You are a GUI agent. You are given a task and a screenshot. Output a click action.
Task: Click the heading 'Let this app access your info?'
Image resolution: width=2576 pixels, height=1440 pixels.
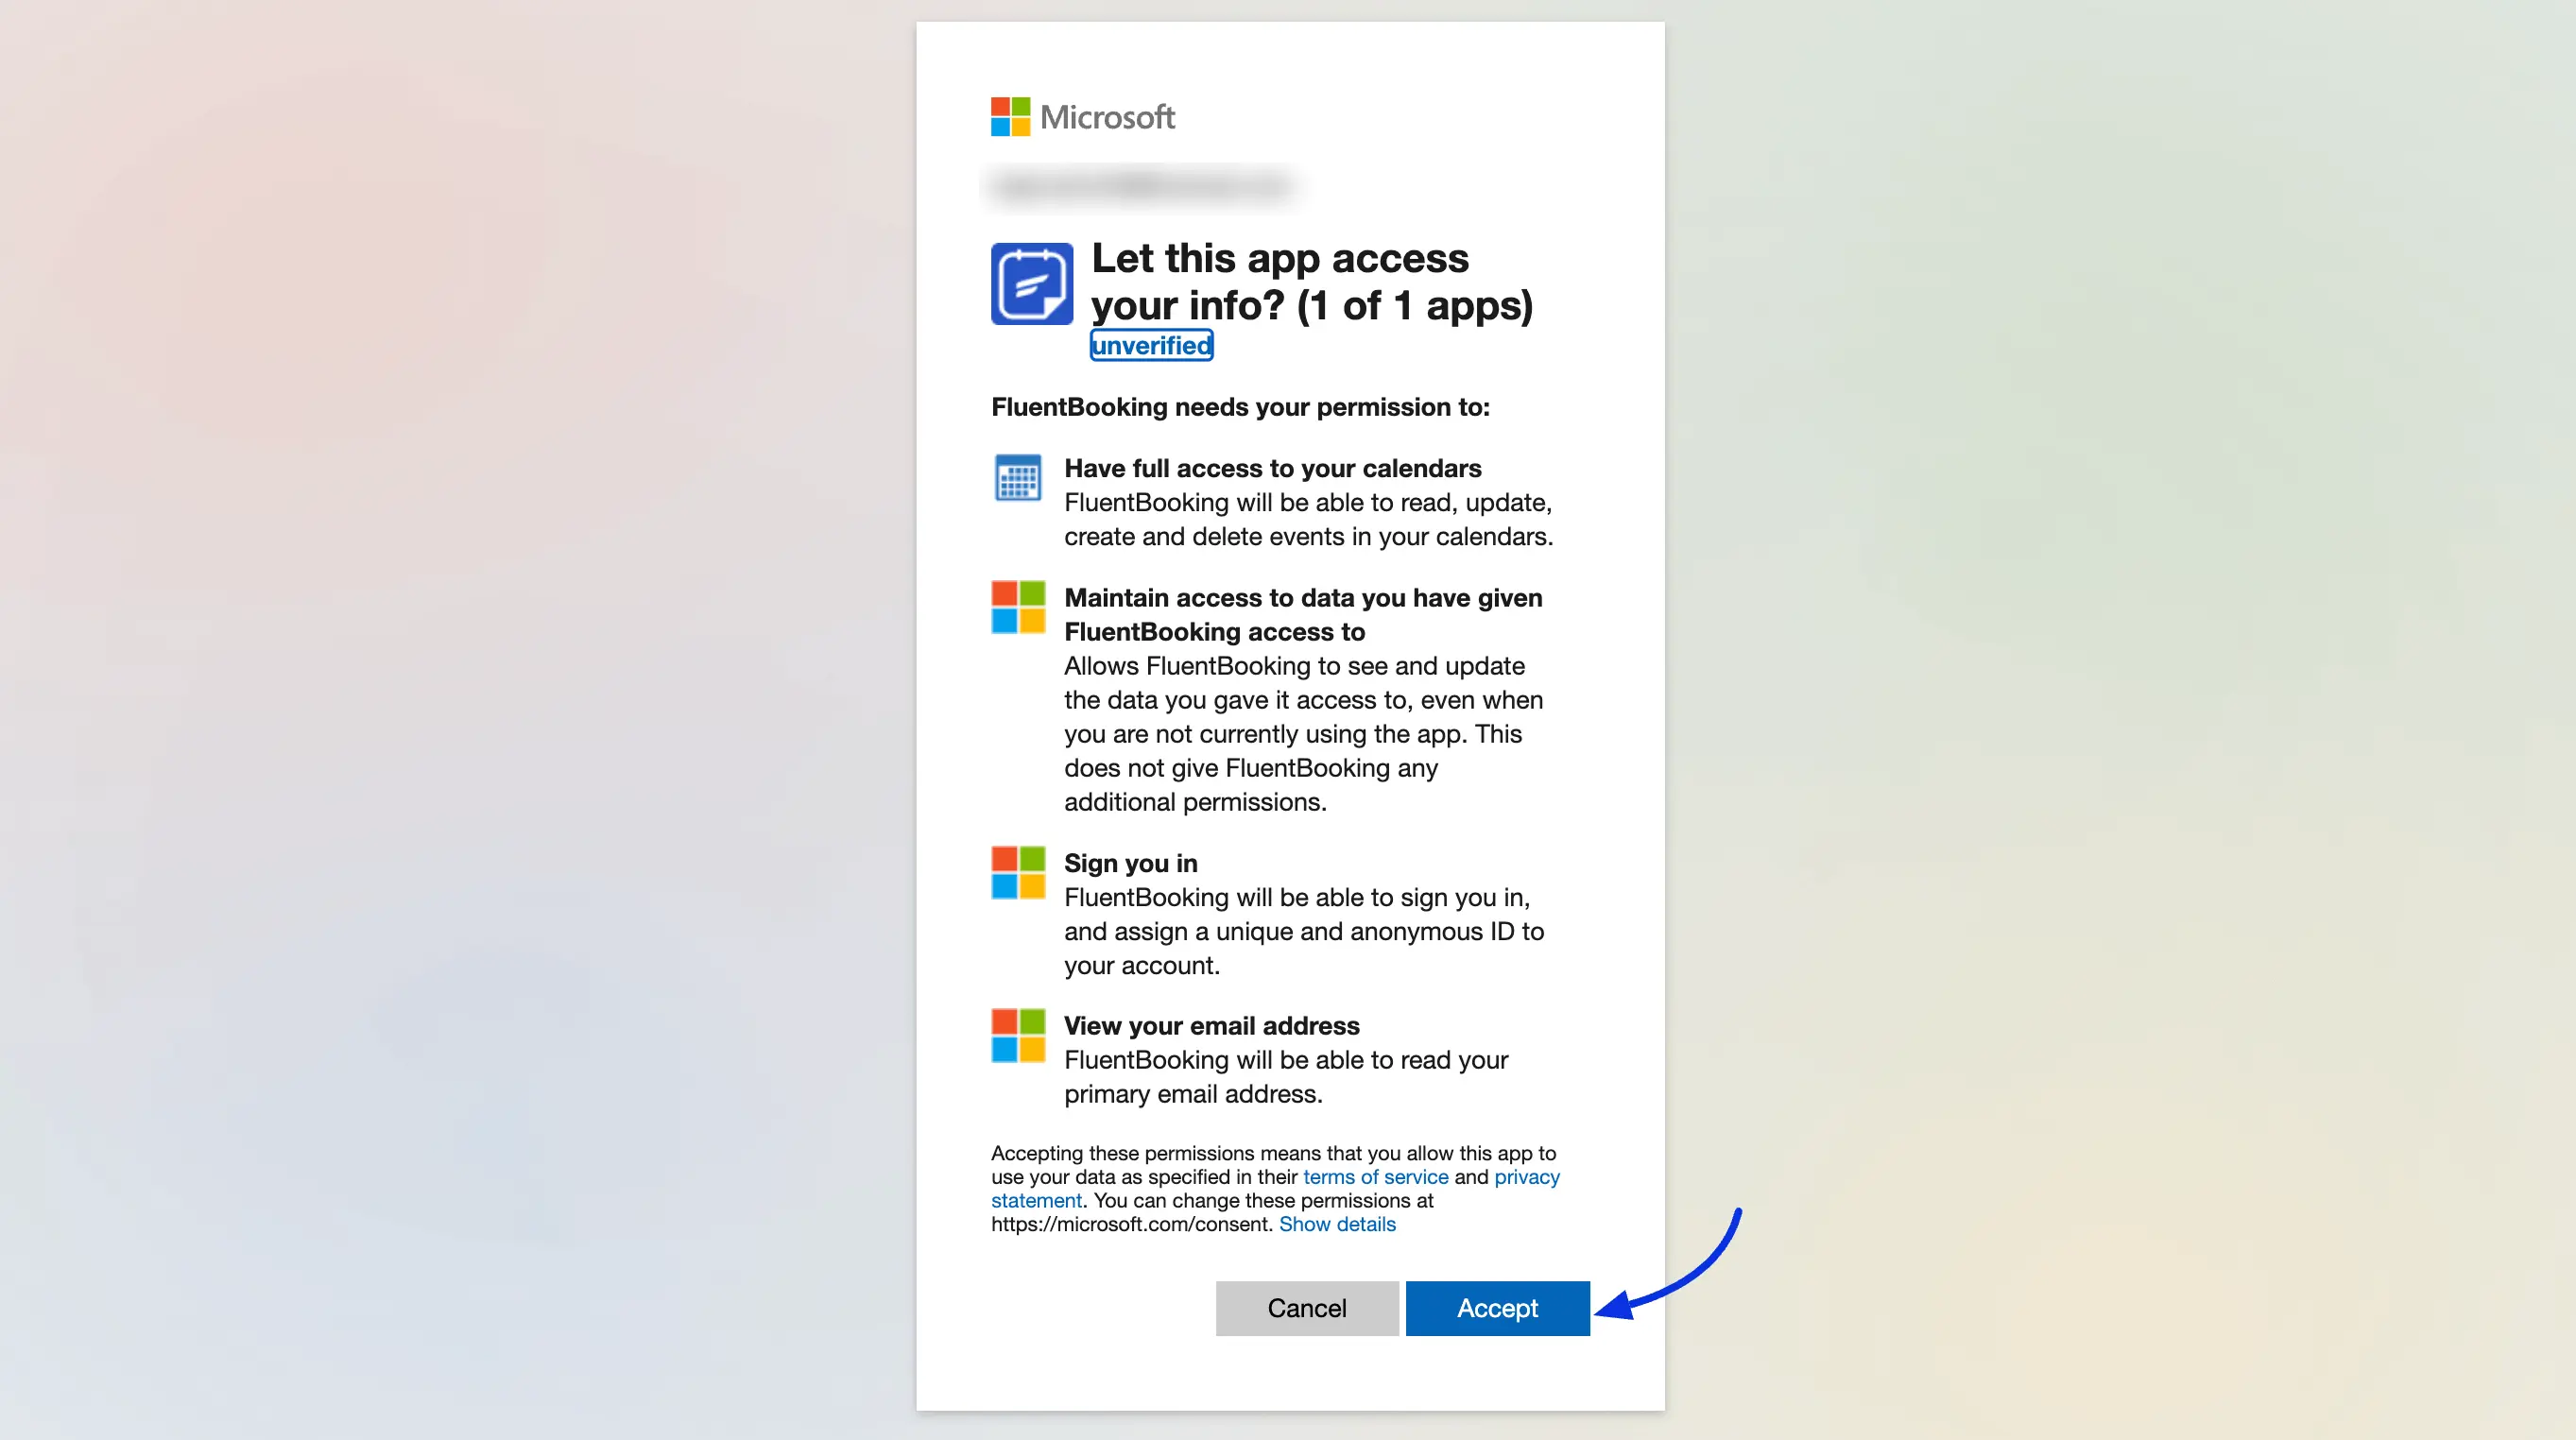pyautogui.click(x=1312, y=282)
